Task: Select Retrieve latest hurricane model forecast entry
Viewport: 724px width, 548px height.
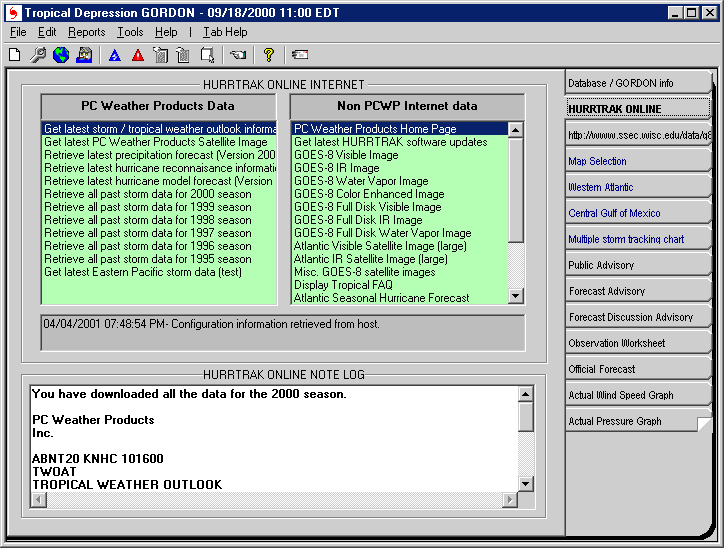Action: [x=159, y=181]
